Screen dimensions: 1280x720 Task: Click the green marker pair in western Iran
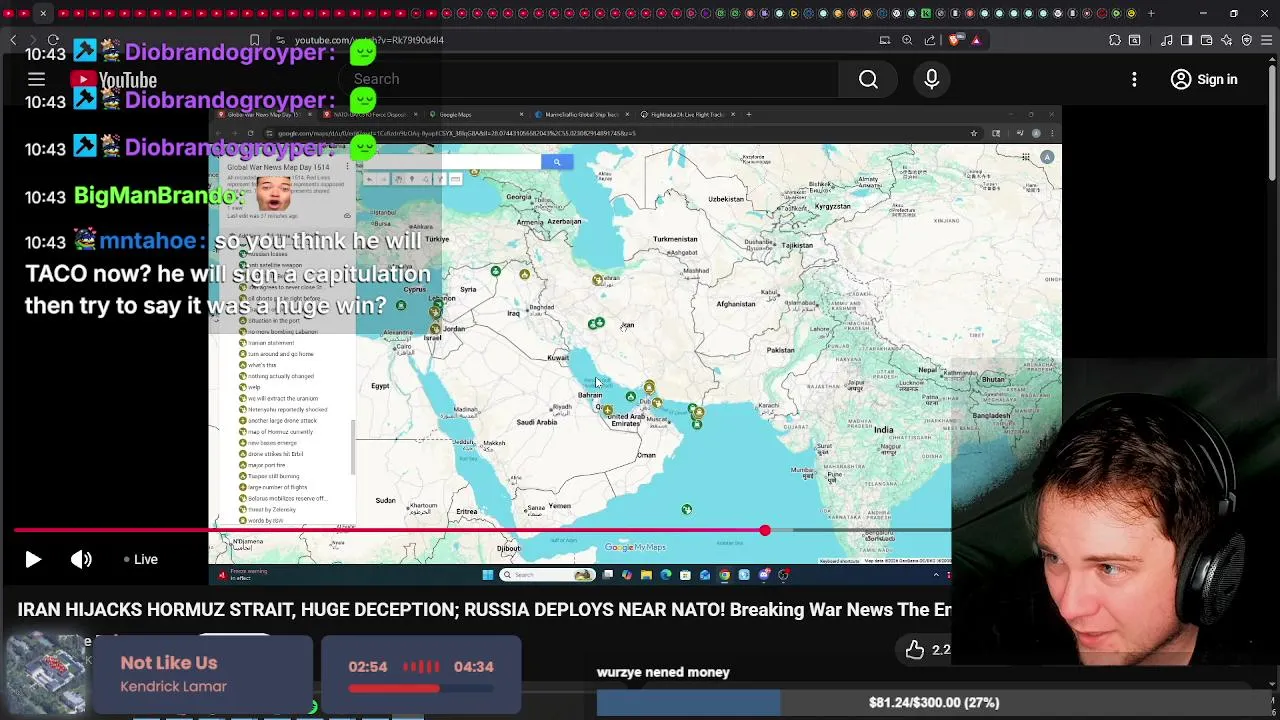(x=596, y=323)
